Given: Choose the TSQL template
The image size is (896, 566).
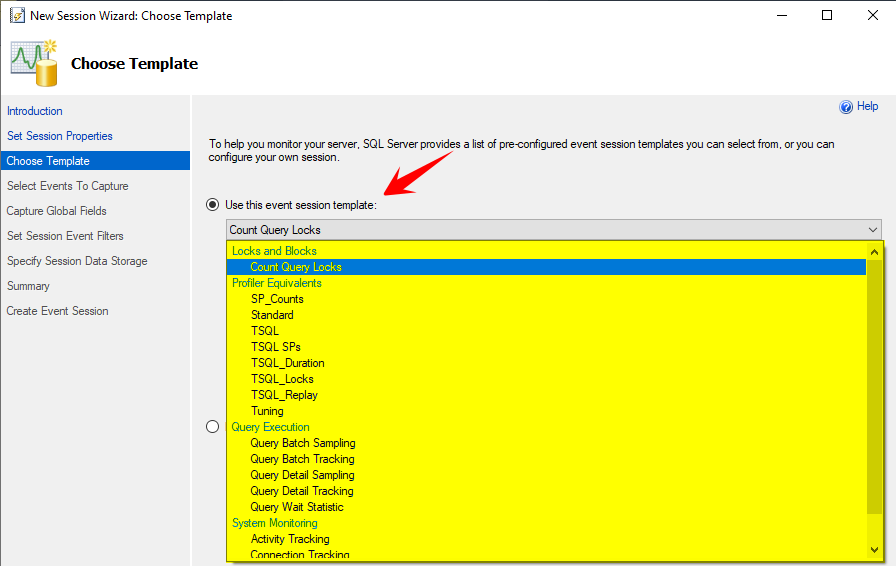Looking at the screenshot, I should point(265,331).
